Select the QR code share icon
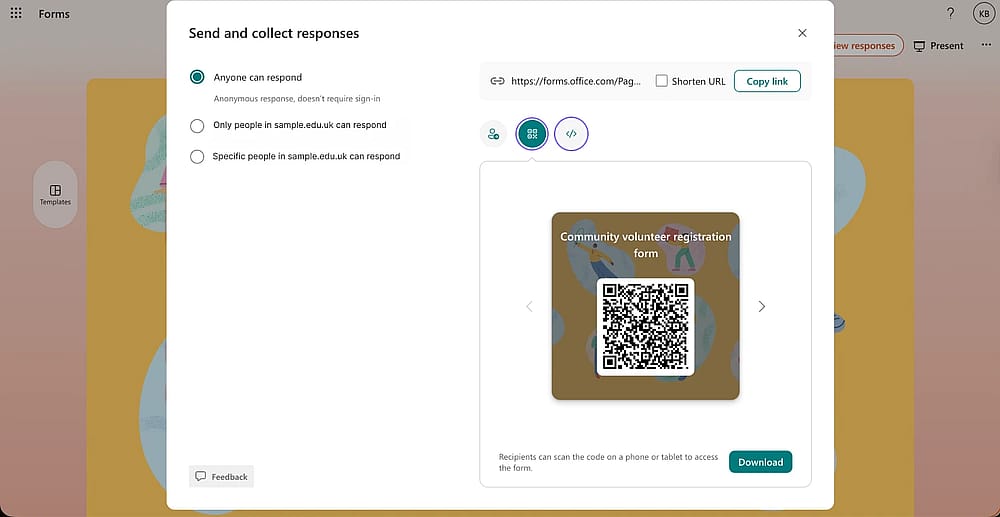 pyautogui.click(x=532, y=134)
